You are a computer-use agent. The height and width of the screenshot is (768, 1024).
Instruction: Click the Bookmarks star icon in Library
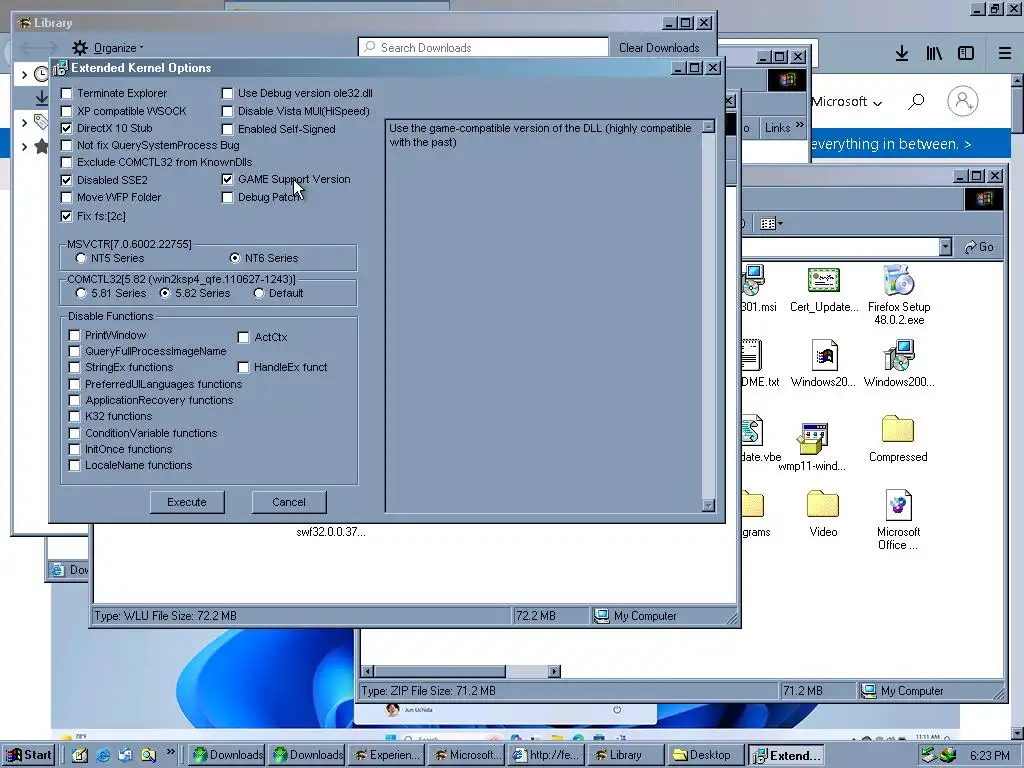coord(41,146)
